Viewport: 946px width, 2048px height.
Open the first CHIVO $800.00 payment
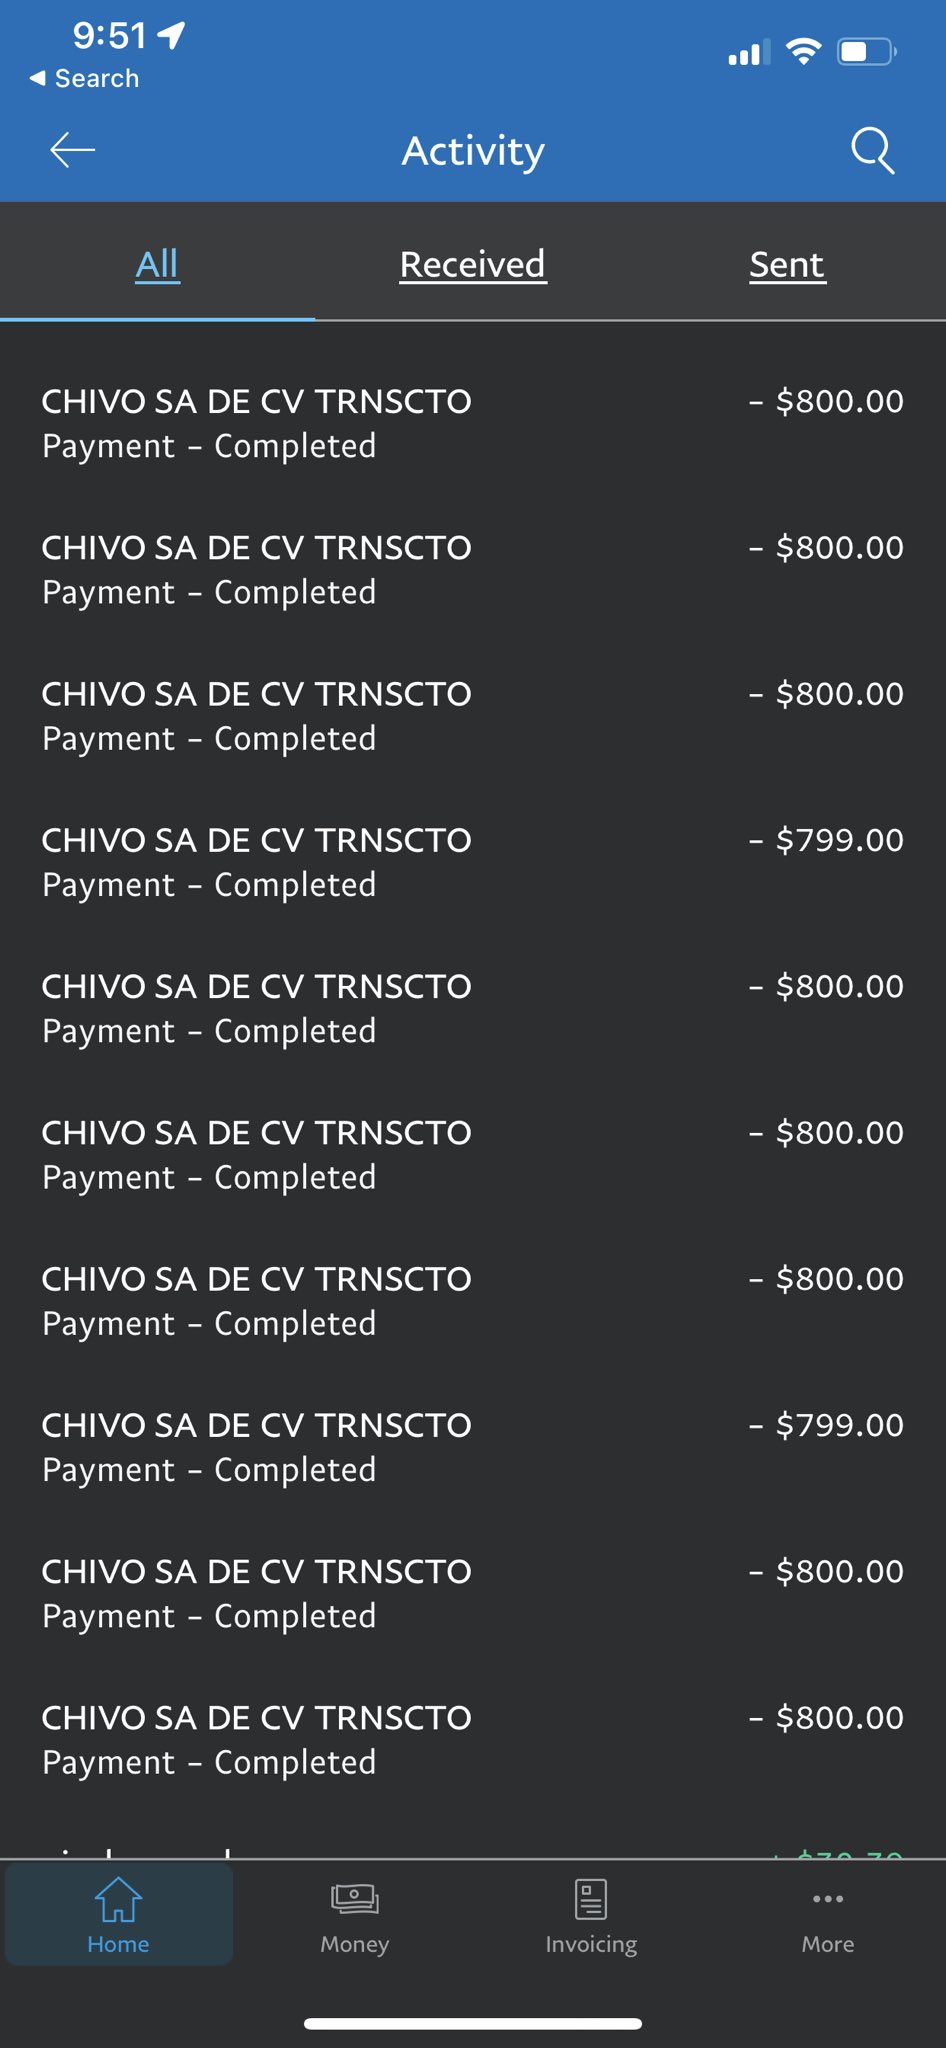click(472, 423)
